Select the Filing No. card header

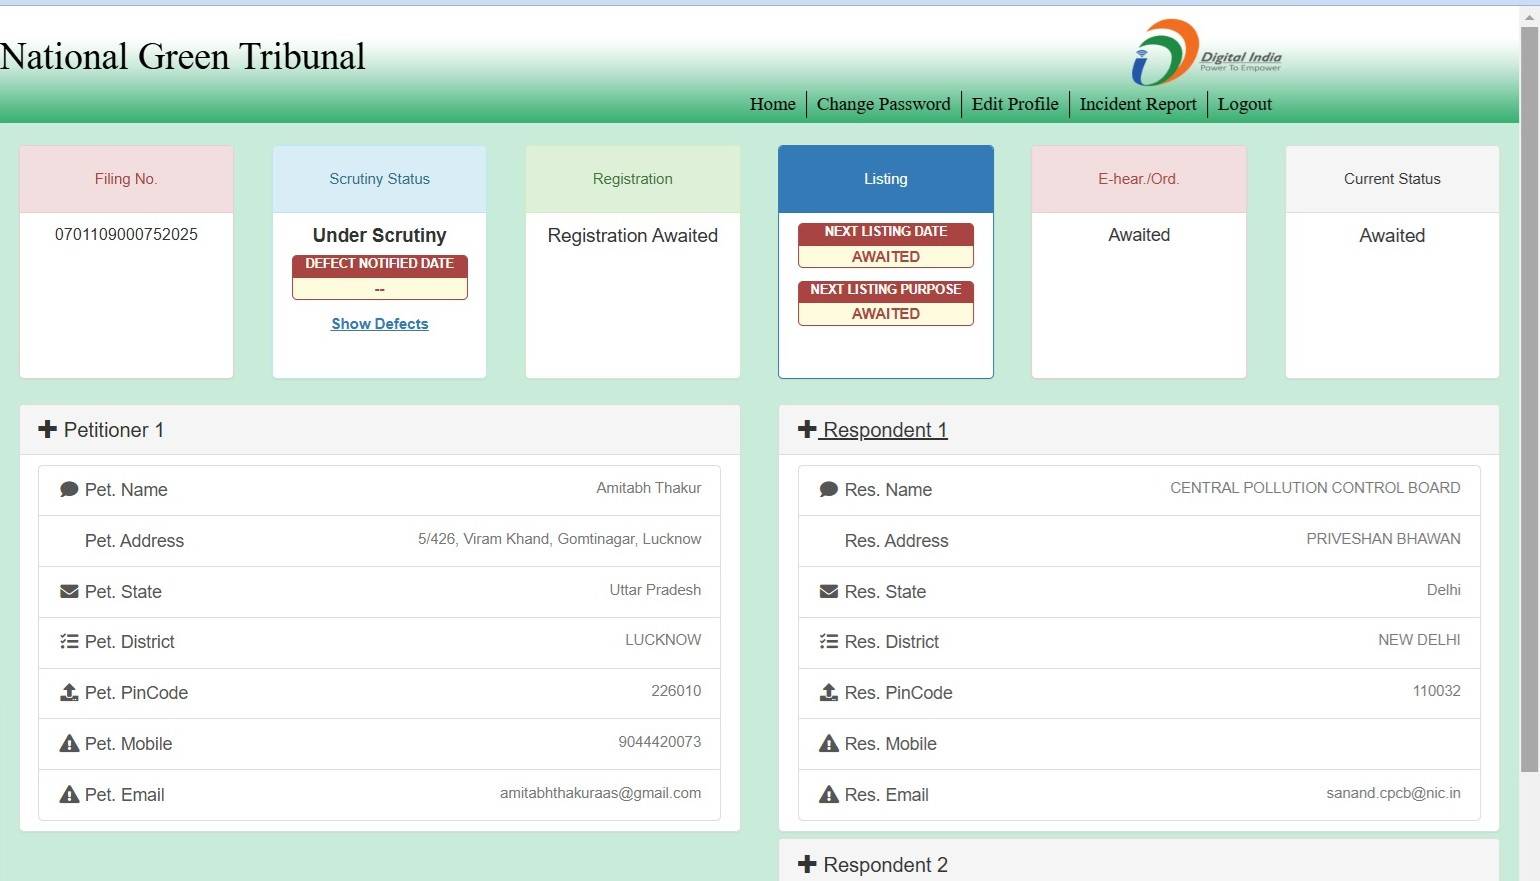(126, 179)
